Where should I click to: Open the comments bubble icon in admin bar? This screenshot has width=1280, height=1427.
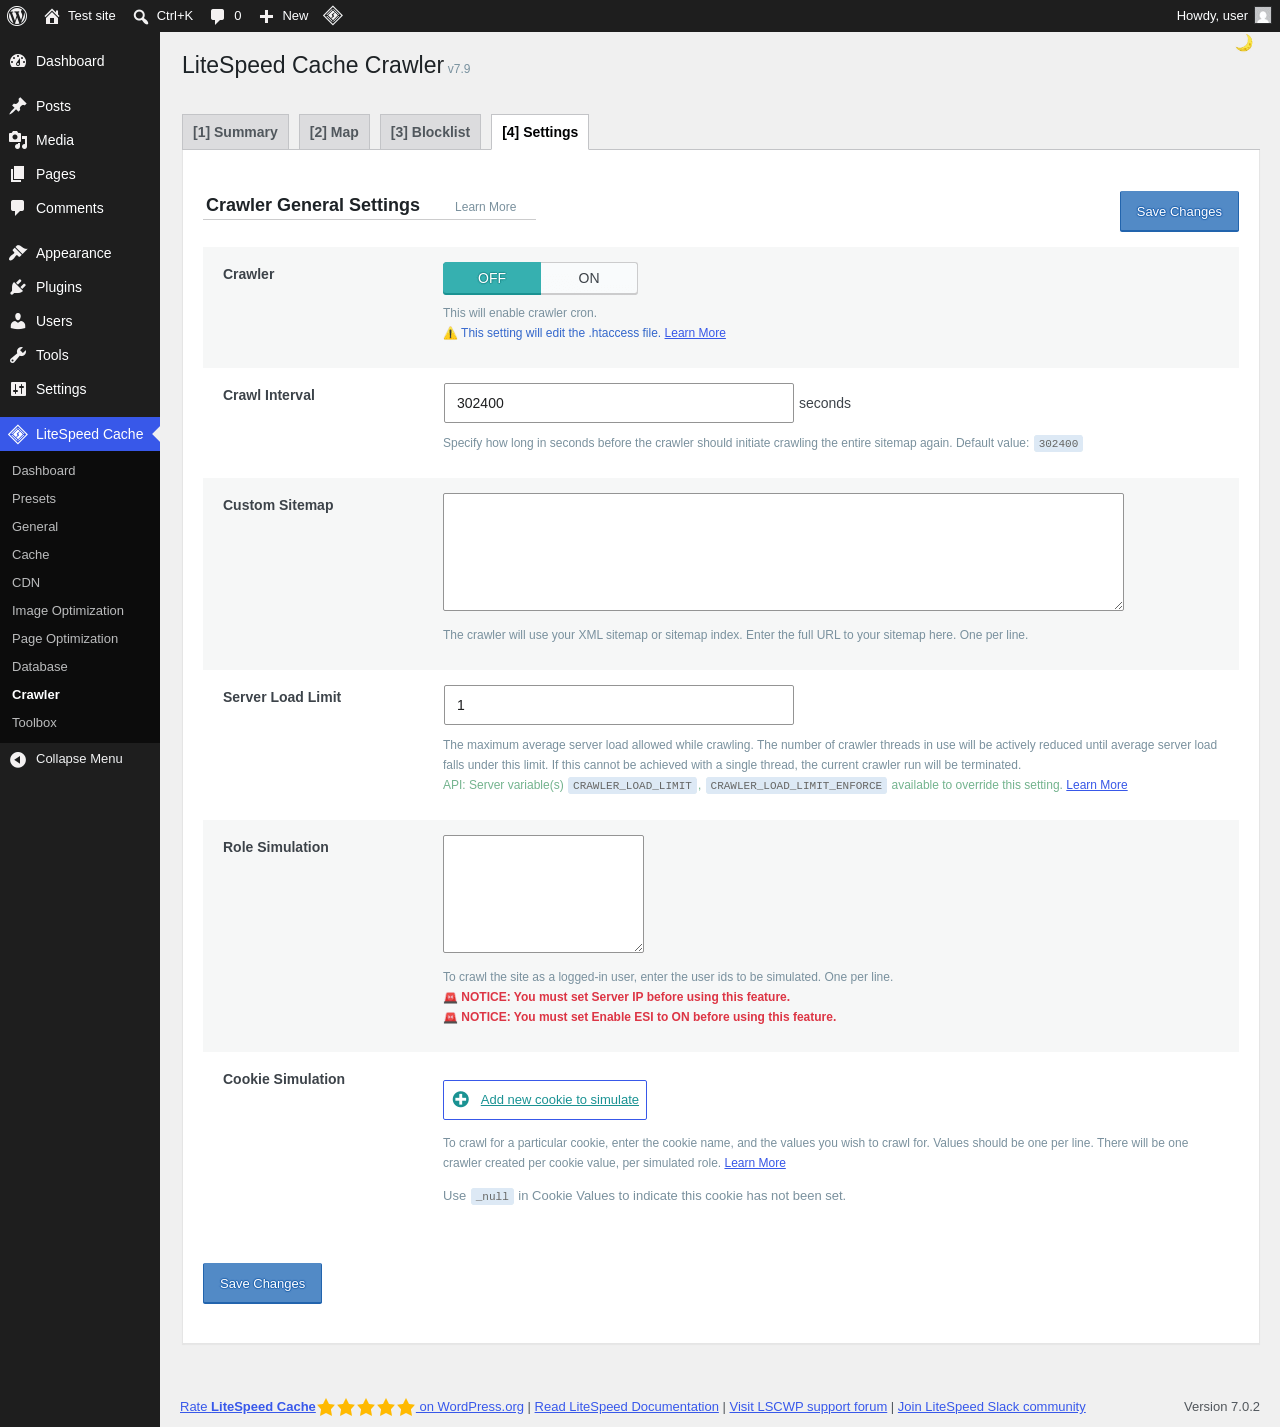tap(218, 16)
